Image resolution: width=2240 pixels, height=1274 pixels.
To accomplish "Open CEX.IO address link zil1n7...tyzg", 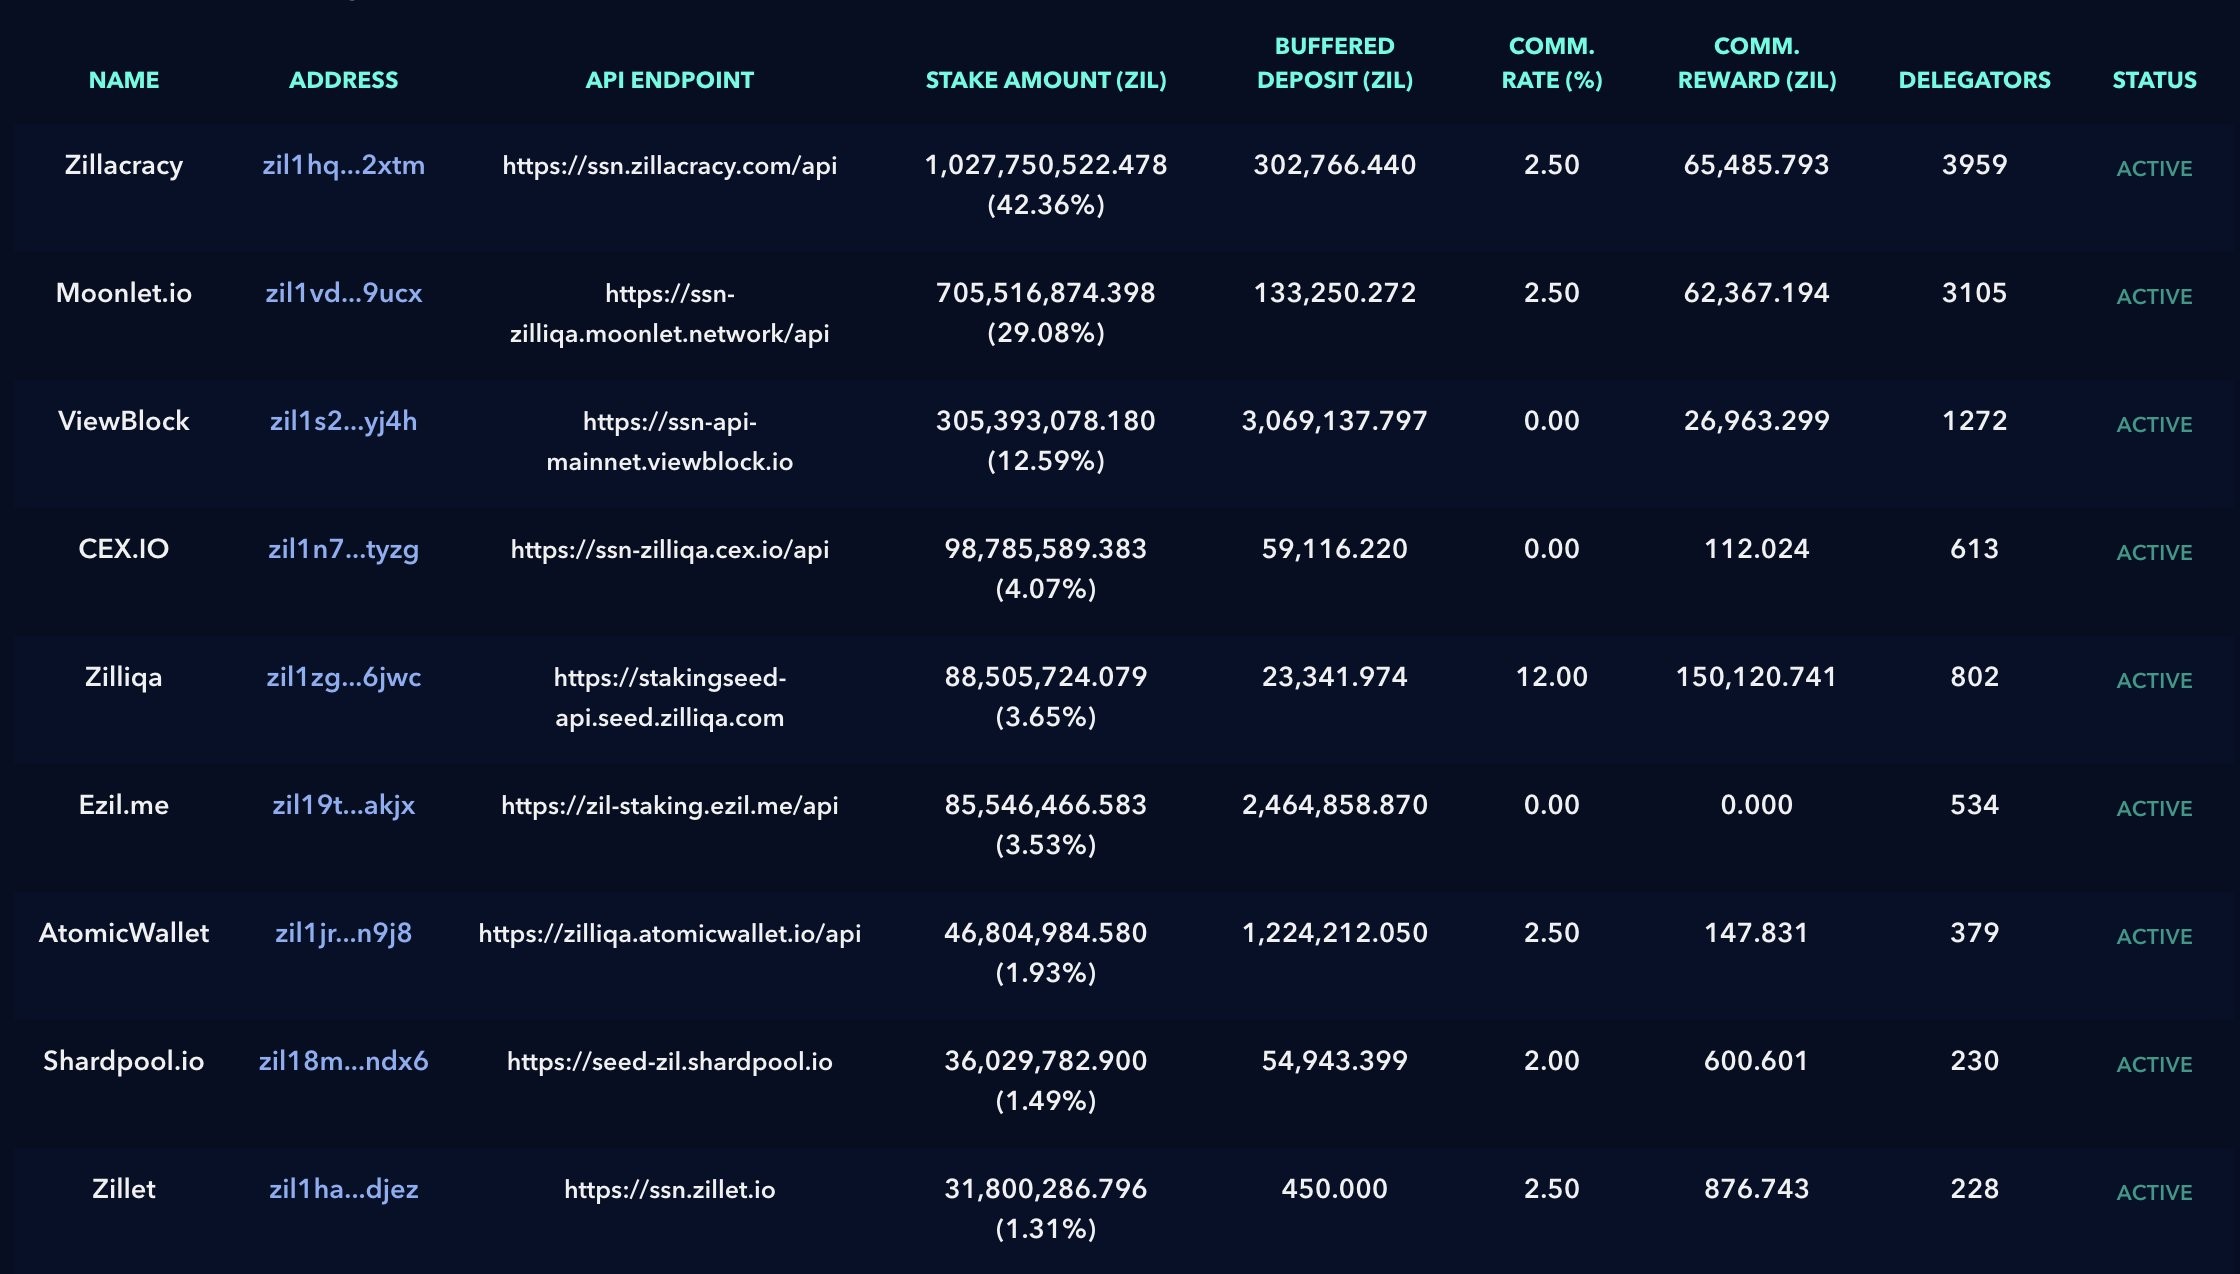I will 343,549.
